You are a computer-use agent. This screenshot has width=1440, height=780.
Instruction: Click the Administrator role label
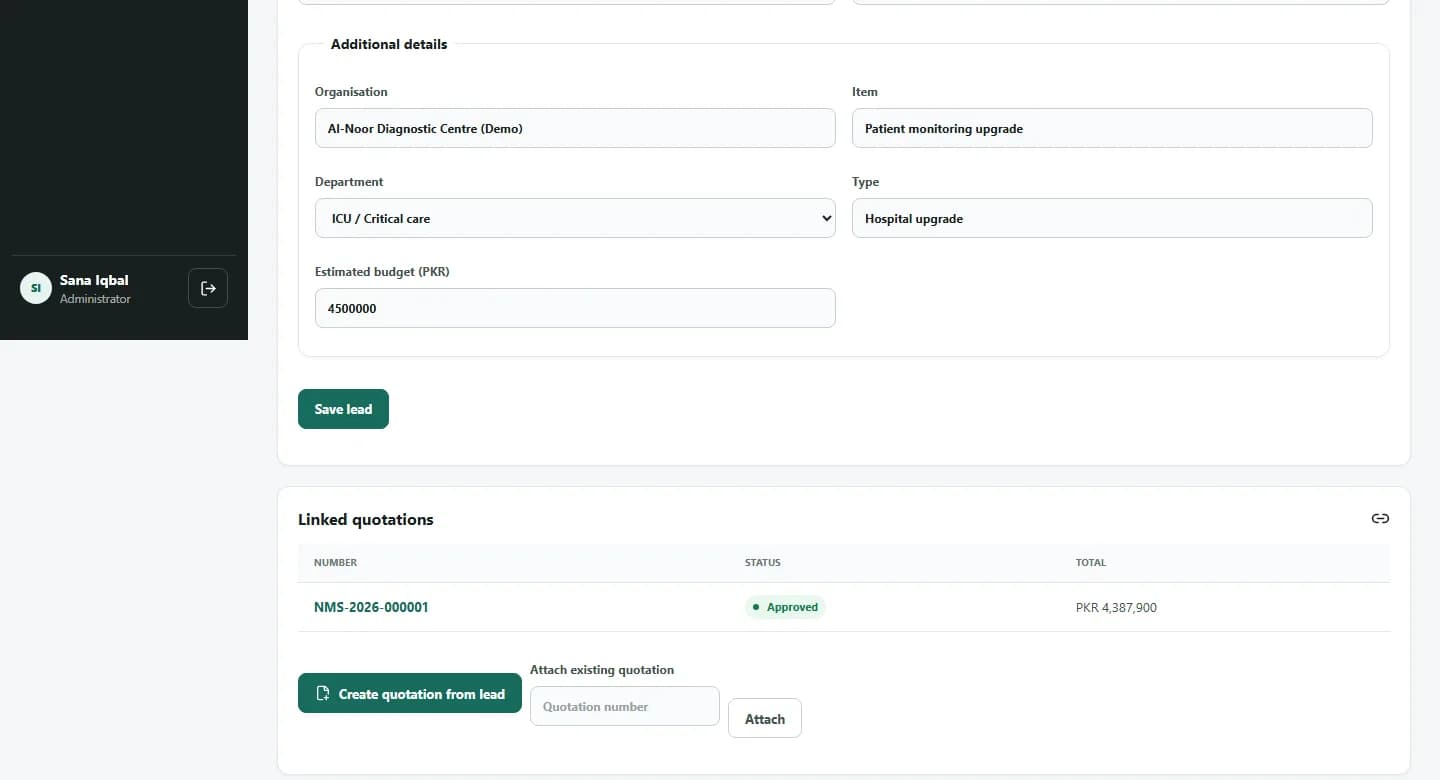95,299
